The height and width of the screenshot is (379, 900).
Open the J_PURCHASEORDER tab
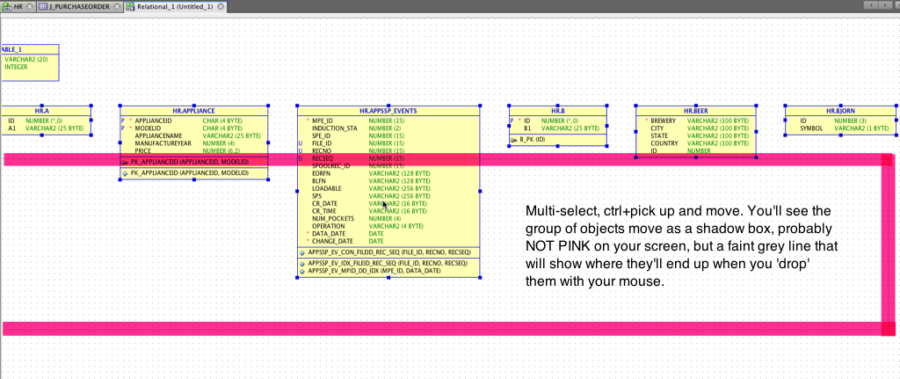[x=79, y=6]
